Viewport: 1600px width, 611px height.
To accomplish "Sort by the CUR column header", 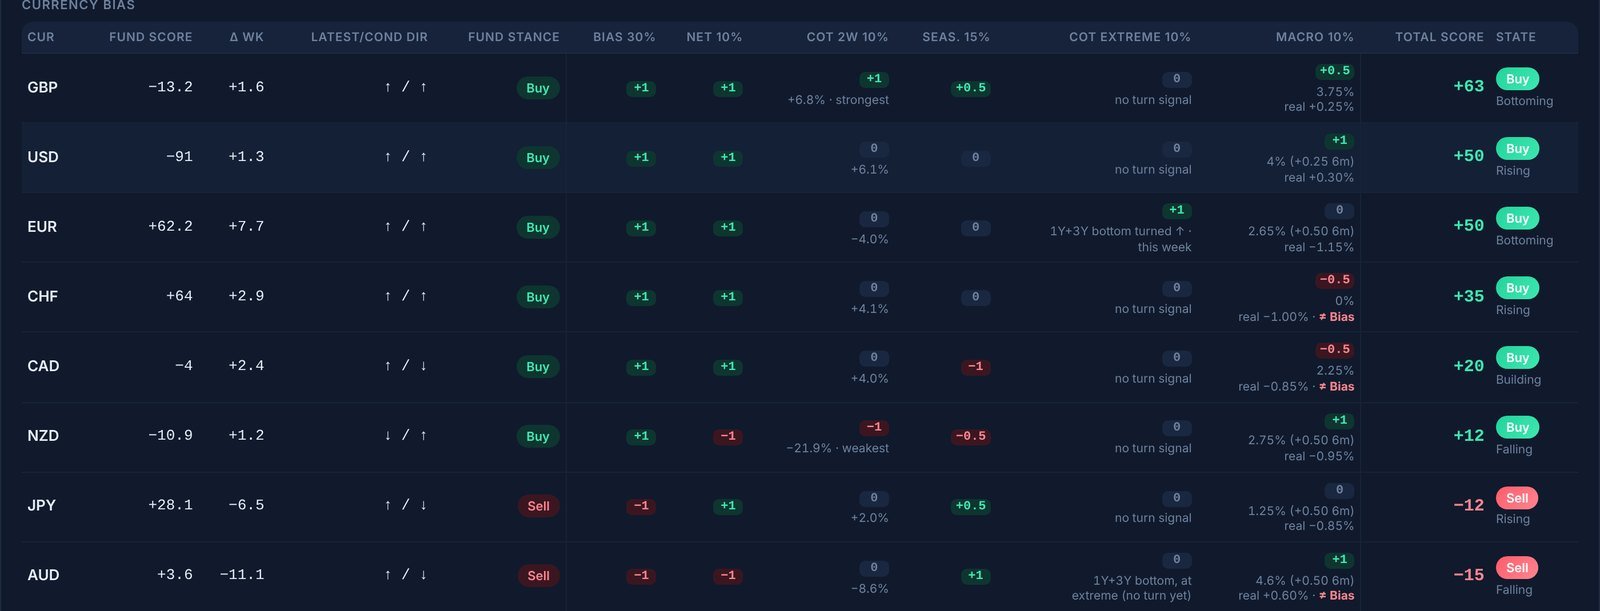I will (x=41, y=37).
